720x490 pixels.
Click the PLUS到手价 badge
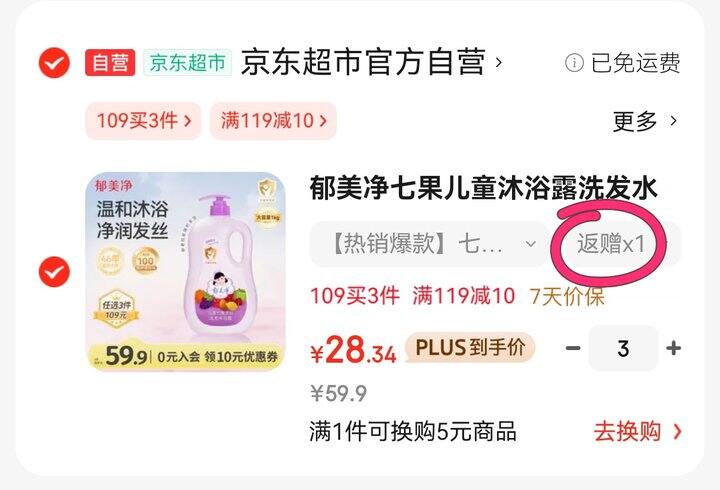[x=470, y=348]
